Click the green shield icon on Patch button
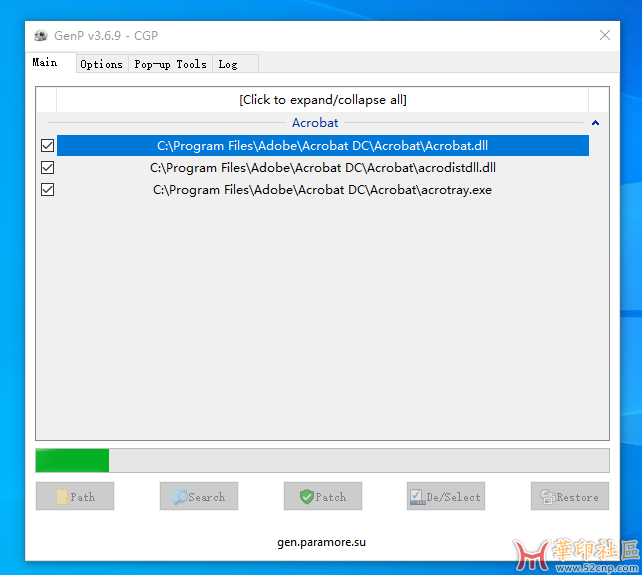 tap(306, 497)
